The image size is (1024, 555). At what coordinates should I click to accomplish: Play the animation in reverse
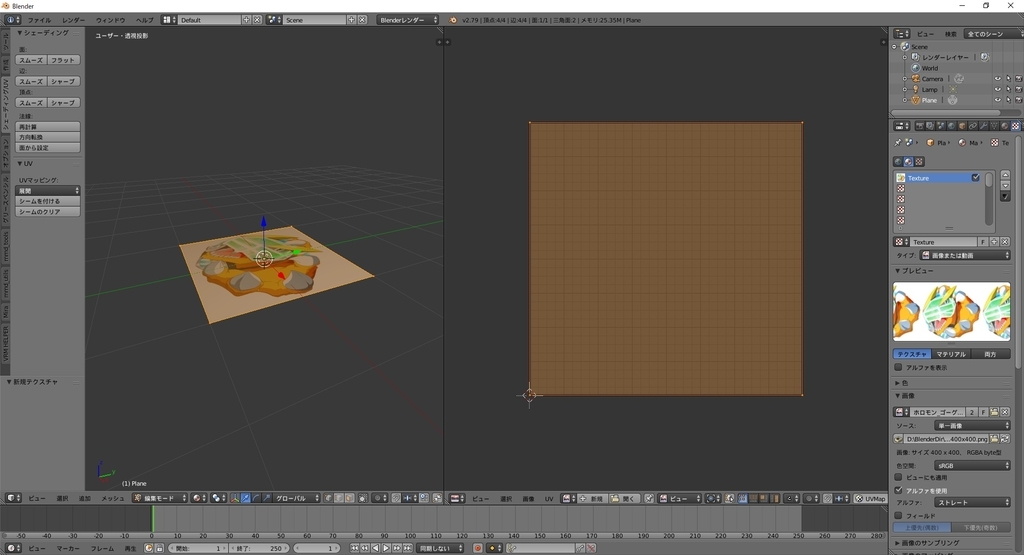coord(376,548)
